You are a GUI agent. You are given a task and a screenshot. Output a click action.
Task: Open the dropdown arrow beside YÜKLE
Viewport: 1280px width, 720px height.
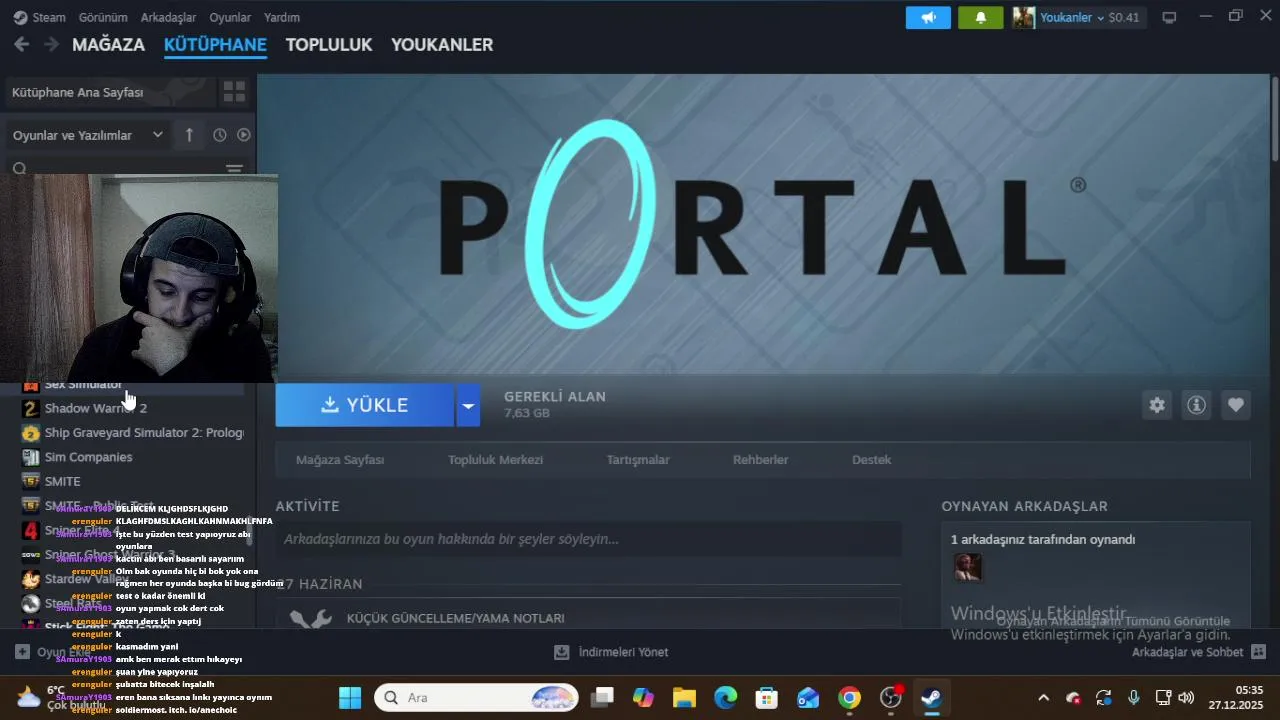[468, 405]
